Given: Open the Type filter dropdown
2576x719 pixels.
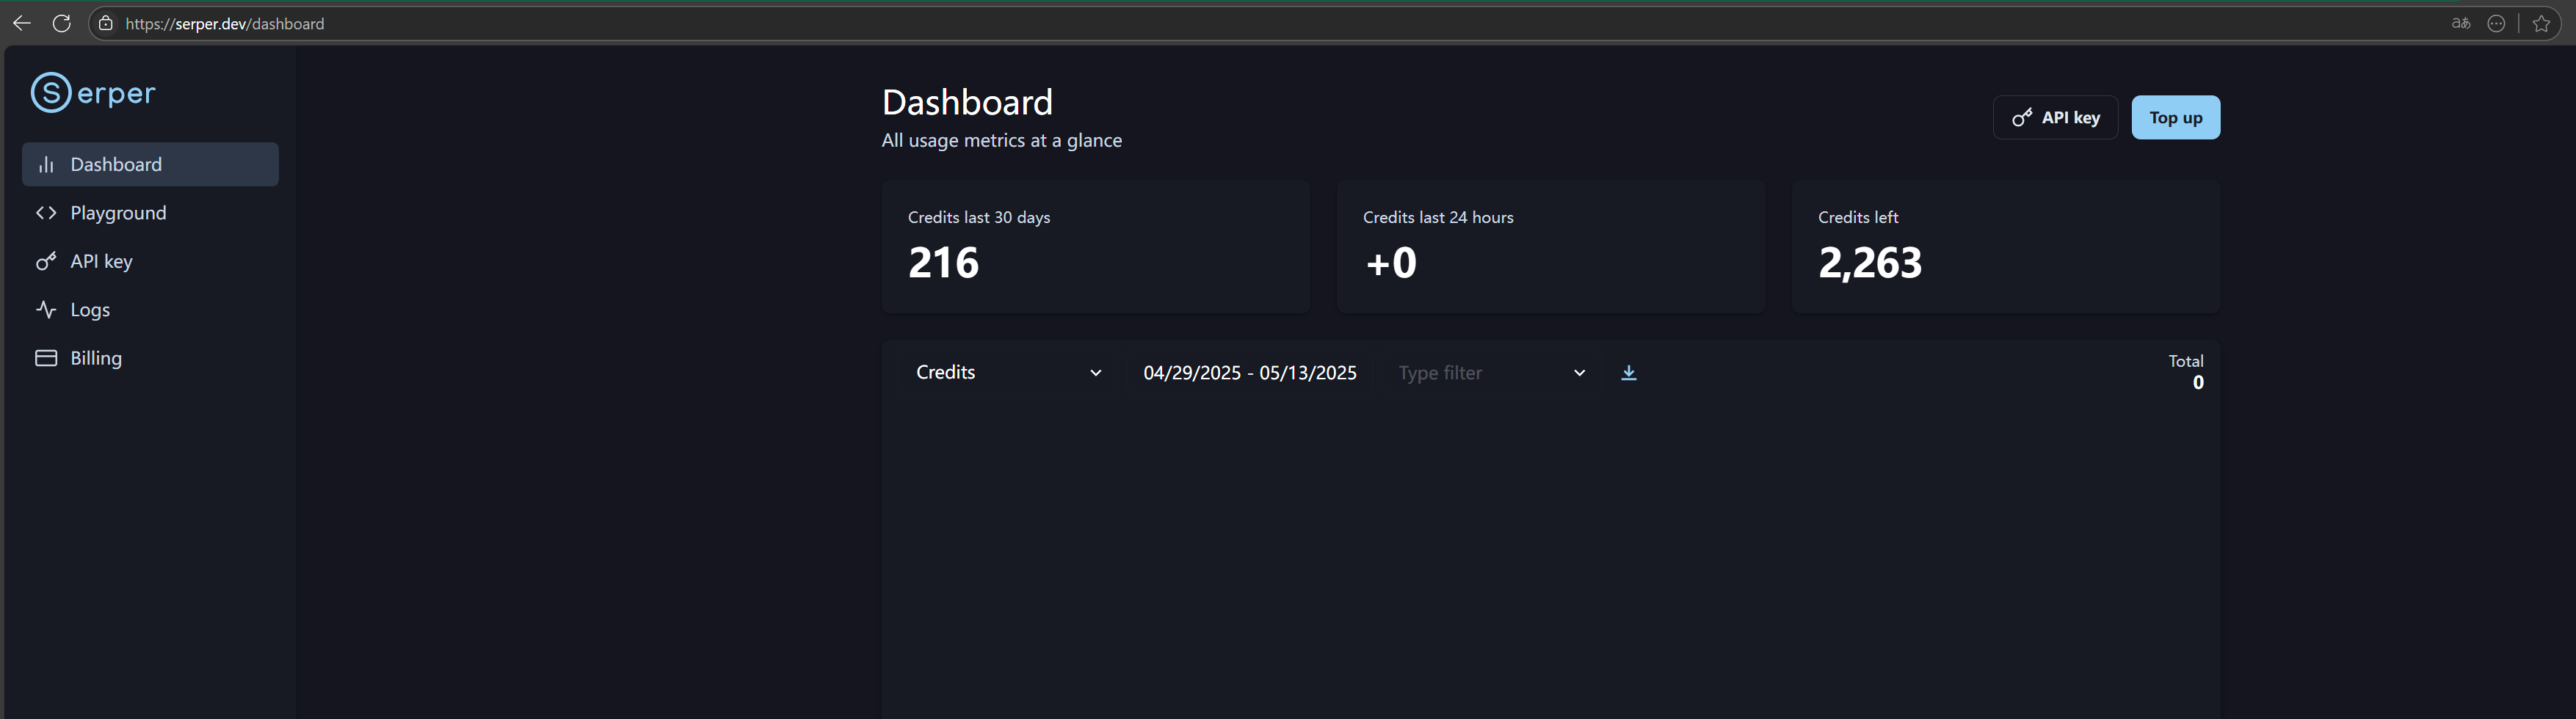Looking at the screenshot, I should pos(1490,373).
